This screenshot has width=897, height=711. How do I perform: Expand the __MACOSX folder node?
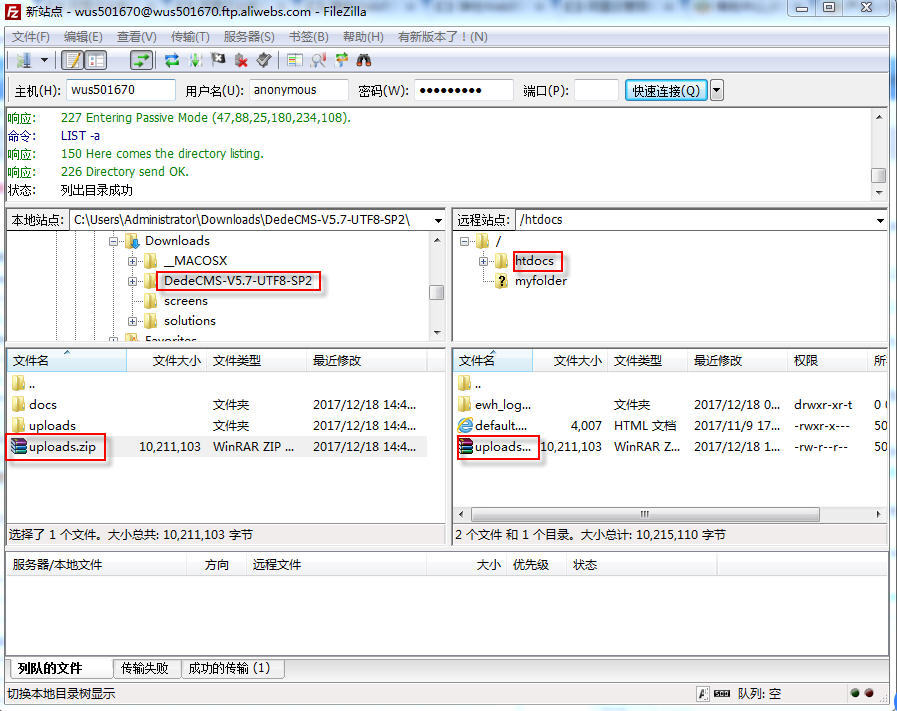(132, 261)
